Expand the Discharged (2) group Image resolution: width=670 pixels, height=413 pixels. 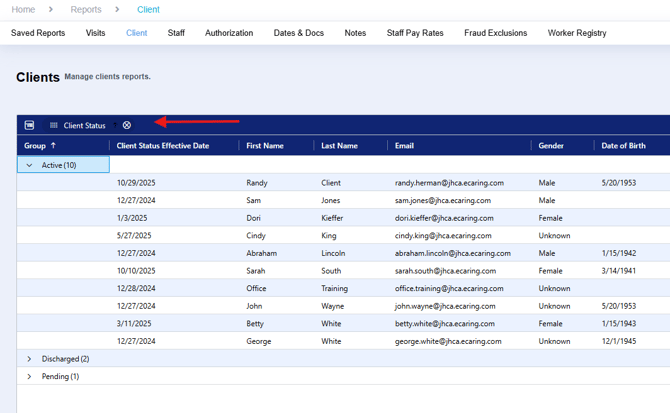click(x=29, y=359)
